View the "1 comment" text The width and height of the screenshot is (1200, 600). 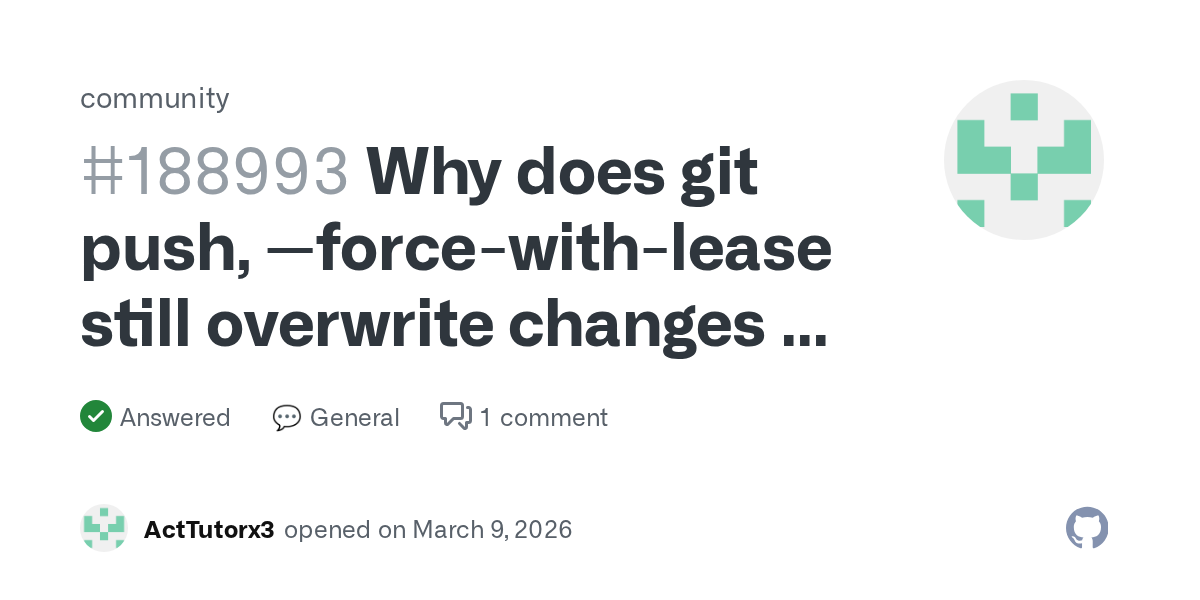[543, 417]
